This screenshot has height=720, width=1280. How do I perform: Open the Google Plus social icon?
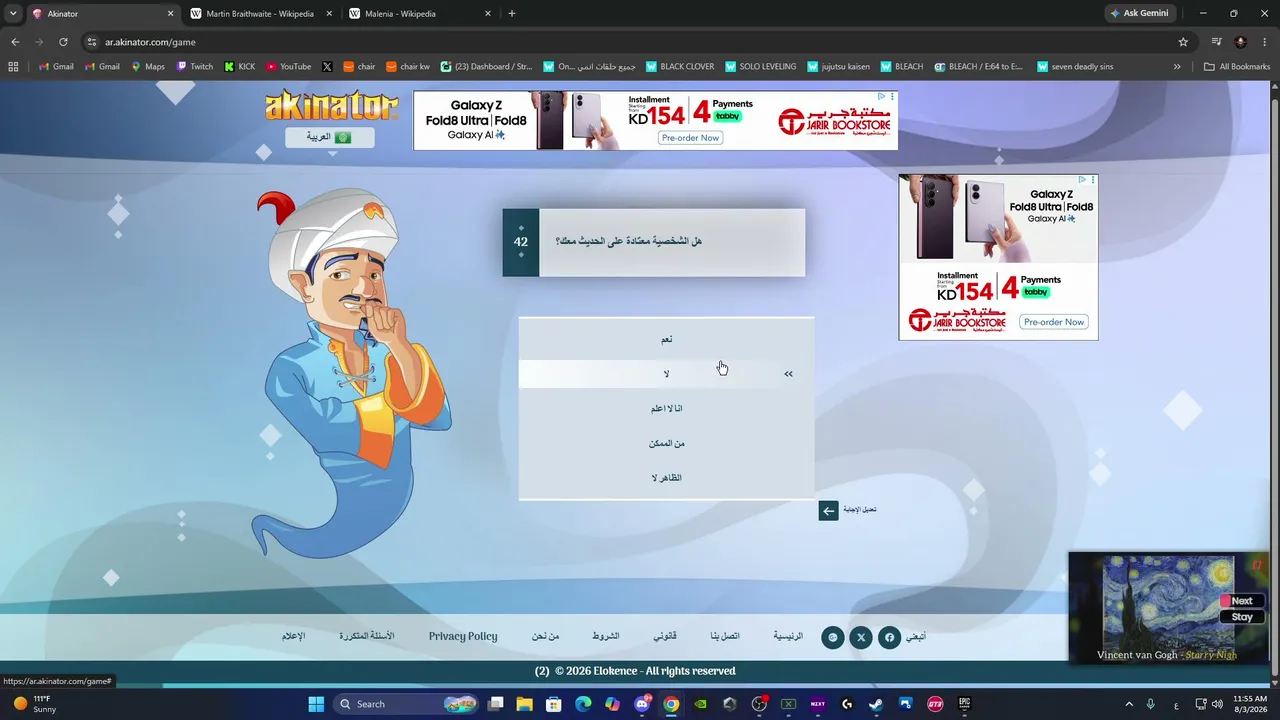click(x=833, y=637)
